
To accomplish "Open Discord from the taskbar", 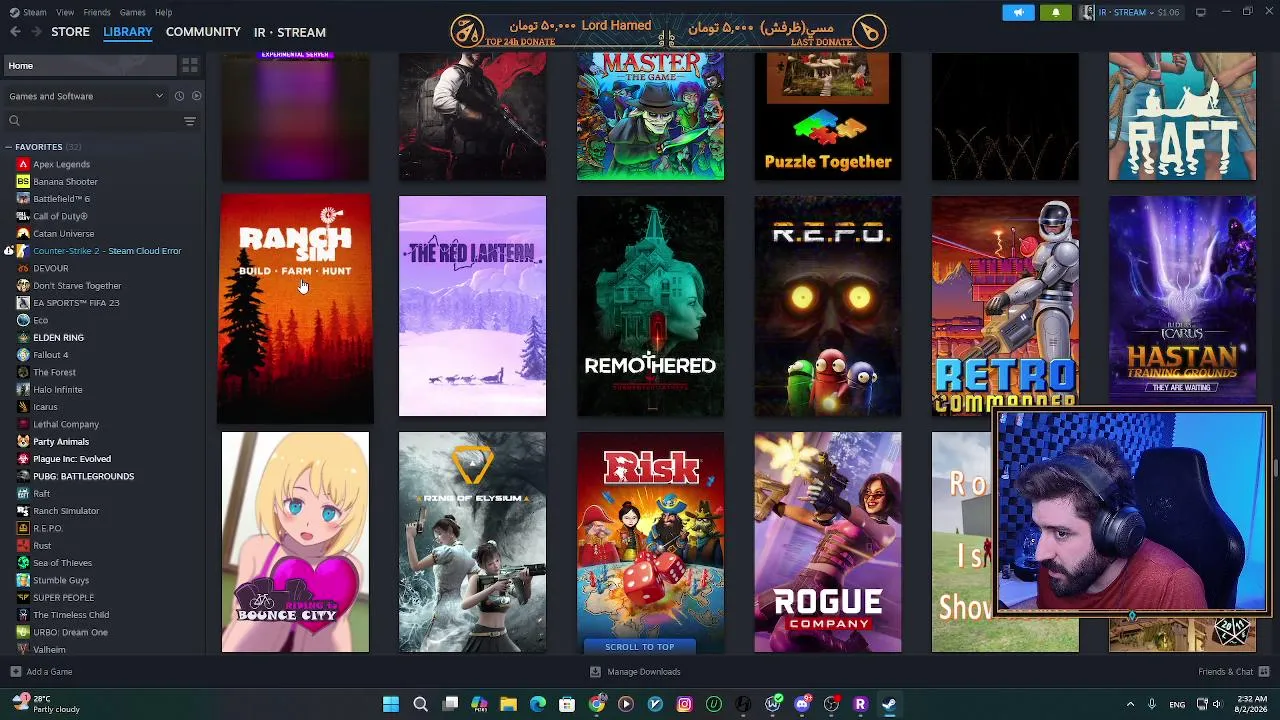I will pyautogui.click(x=801, y=704).
